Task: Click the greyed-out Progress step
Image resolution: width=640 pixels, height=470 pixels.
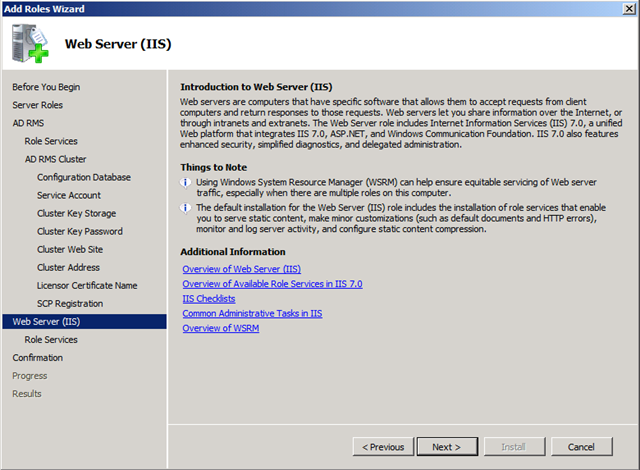Action: coord(30,376)
